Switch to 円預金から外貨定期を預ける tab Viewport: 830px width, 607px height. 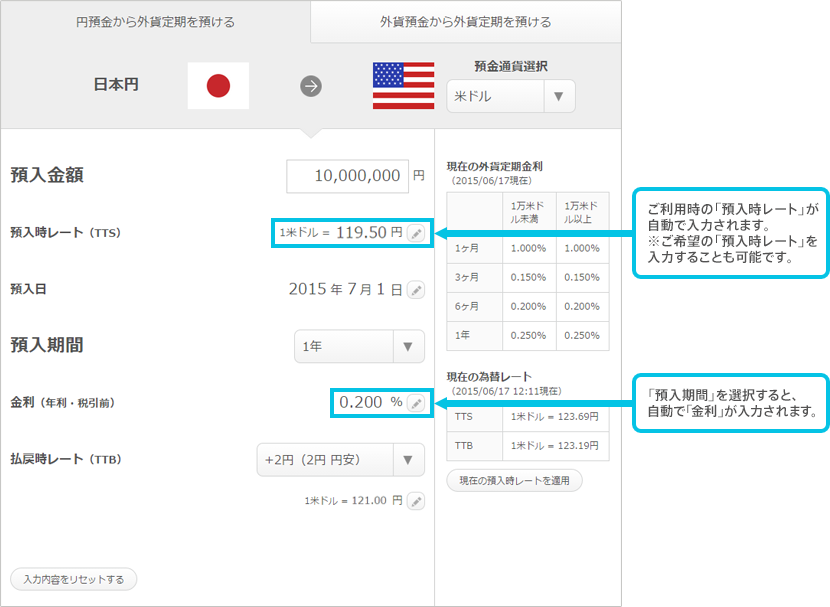[156, 21]
